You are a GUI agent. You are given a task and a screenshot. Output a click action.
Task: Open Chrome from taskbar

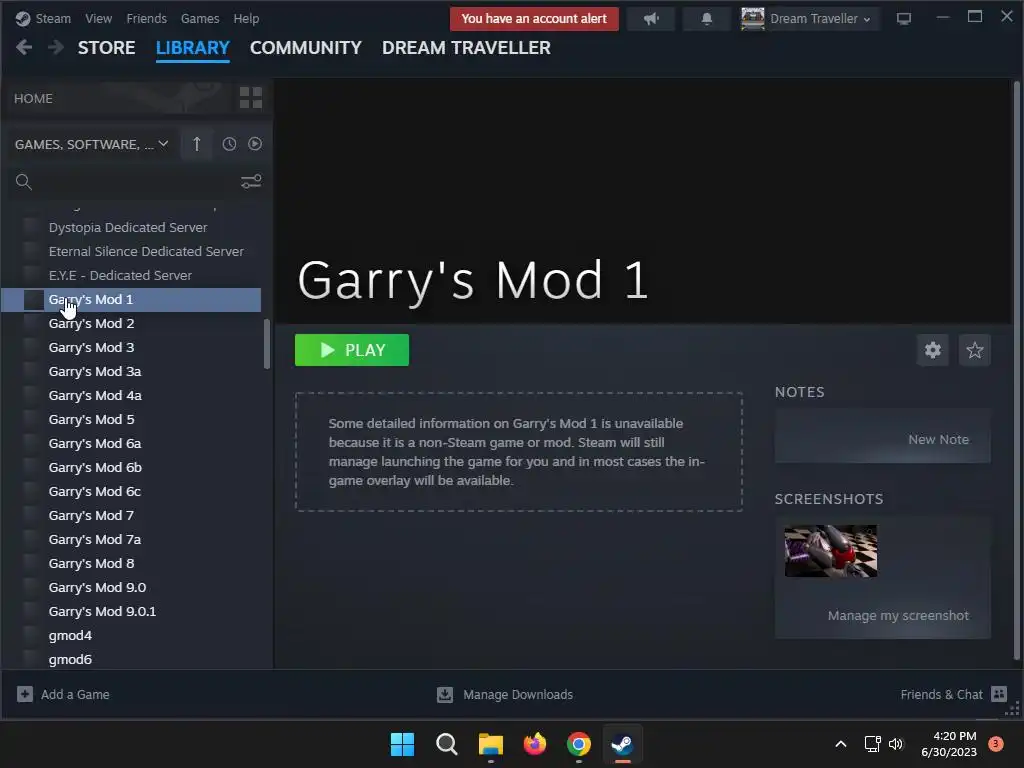pyautogui.click(x=579, y=744)
